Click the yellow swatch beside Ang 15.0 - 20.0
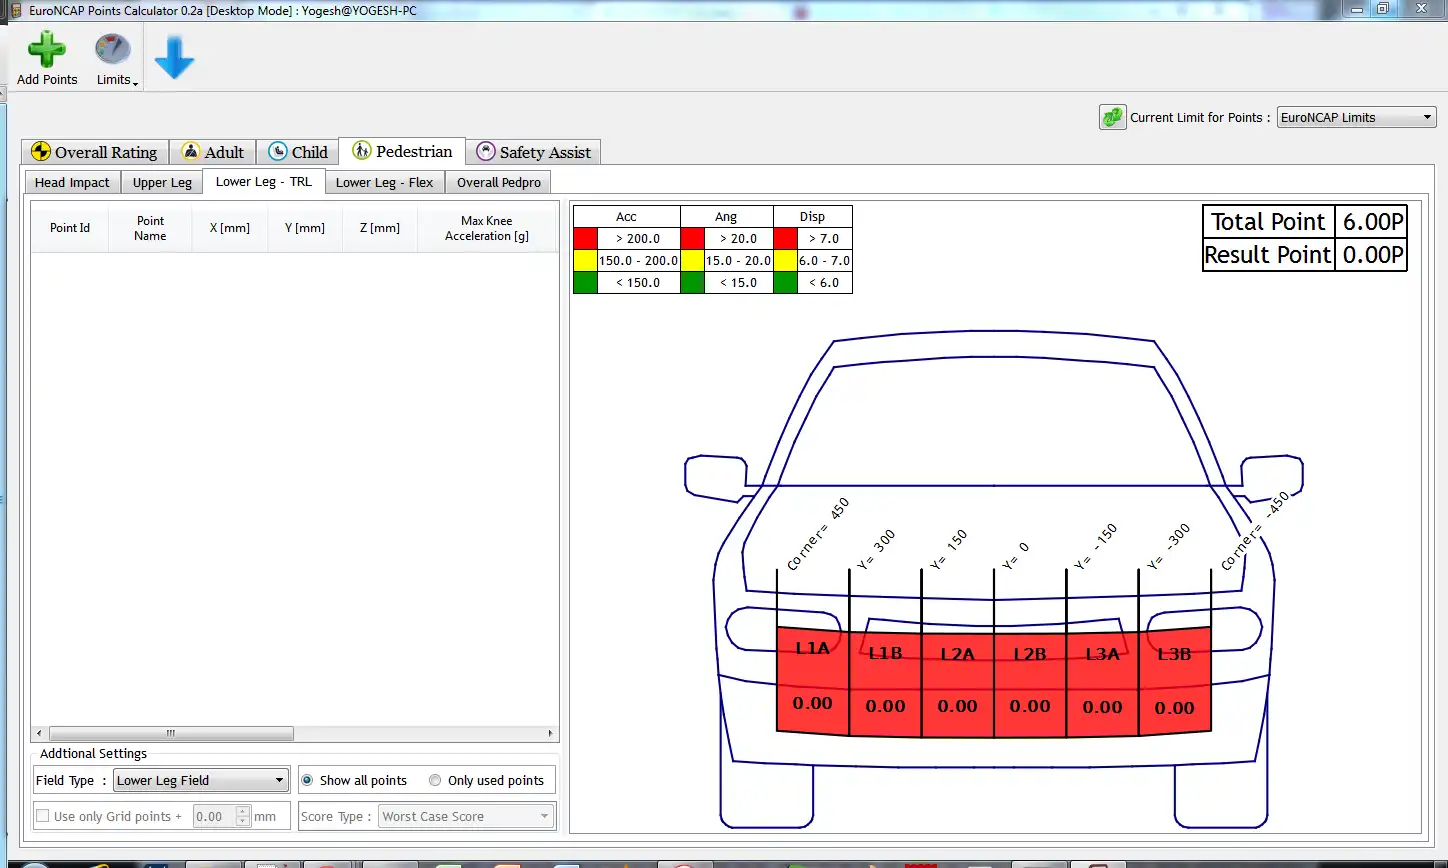 [692, 260]
